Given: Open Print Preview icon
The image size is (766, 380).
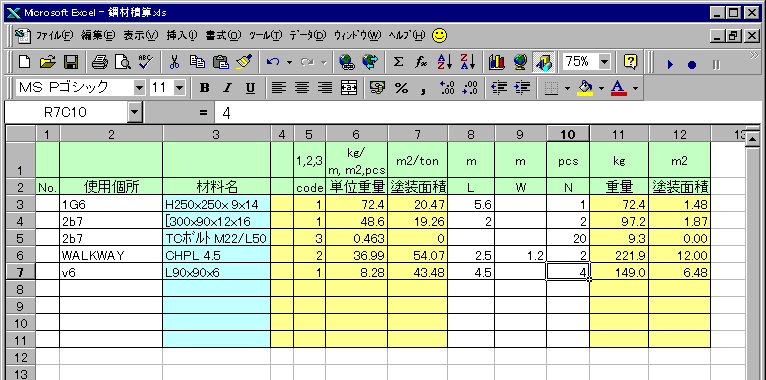Looking at the screenshot, I should (122, 62).
